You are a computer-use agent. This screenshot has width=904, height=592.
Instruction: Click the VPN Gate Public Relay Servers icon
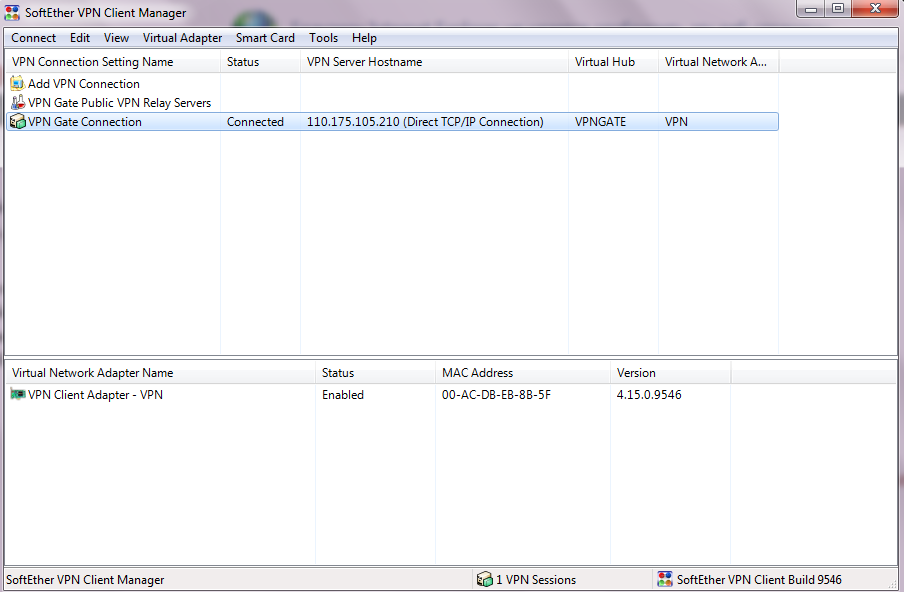(x=17, y=103)
